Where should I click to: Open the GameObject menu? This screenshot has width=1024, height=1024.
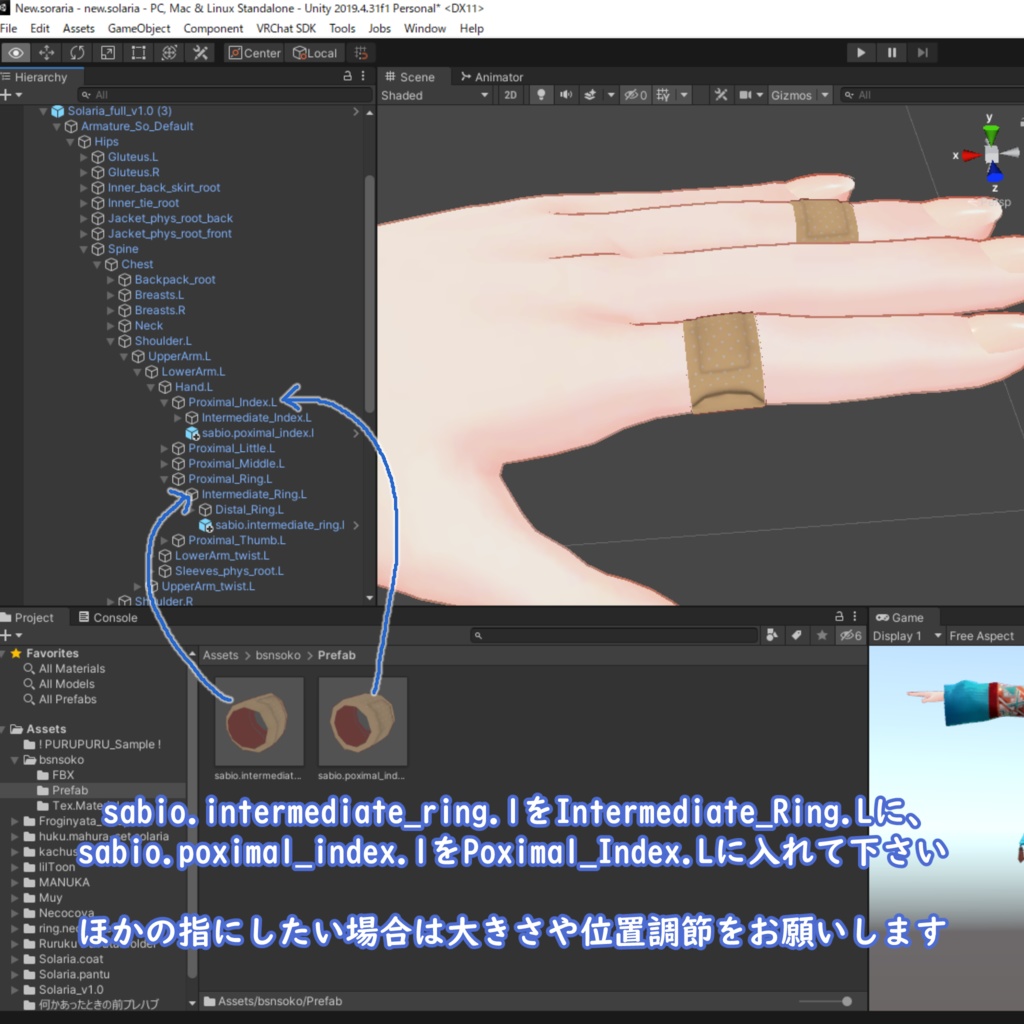pyautogui.click(x=139, y=28)
